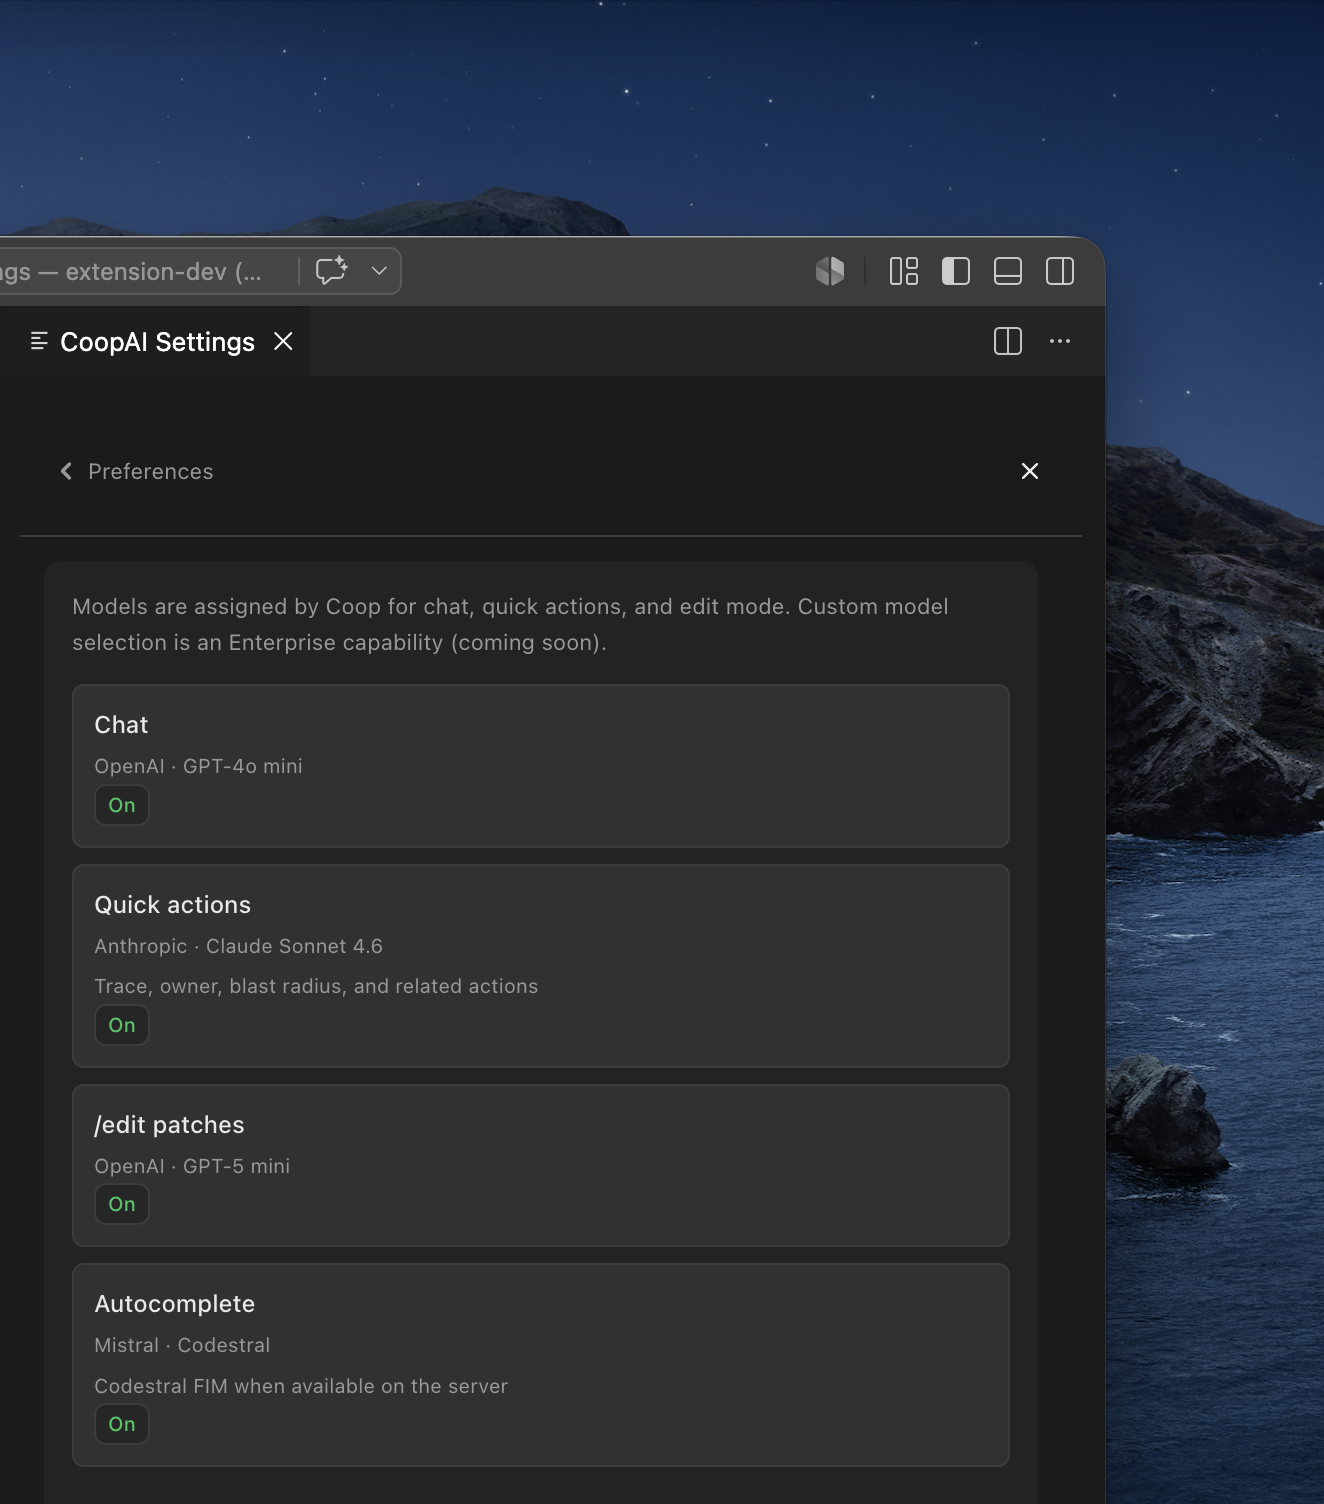1324x1504 pixels.
Task: Toggle the Chat On badge
Action: [122, 805]
